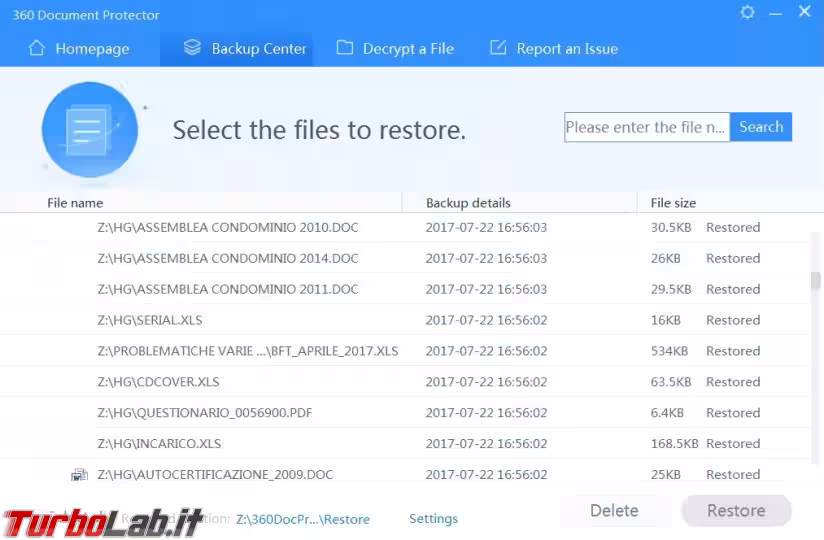Click Restored status of INCARICO.XLS row
Image resolution: width=824 pixels, height=540 pixels.
click(x=733, y=443)
